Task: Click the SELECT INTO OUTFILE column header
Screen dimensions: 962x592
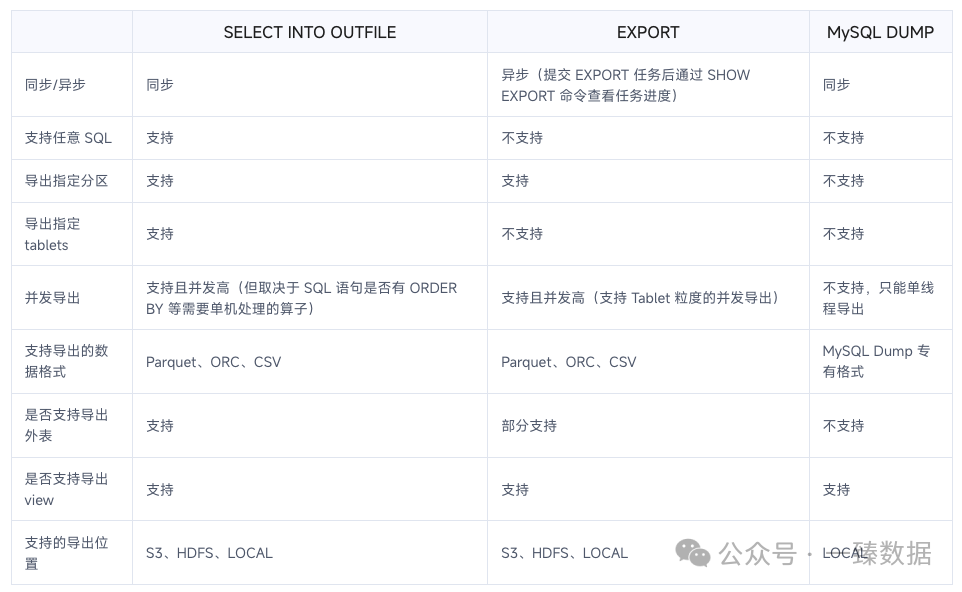Action: (x=309, y=32)
